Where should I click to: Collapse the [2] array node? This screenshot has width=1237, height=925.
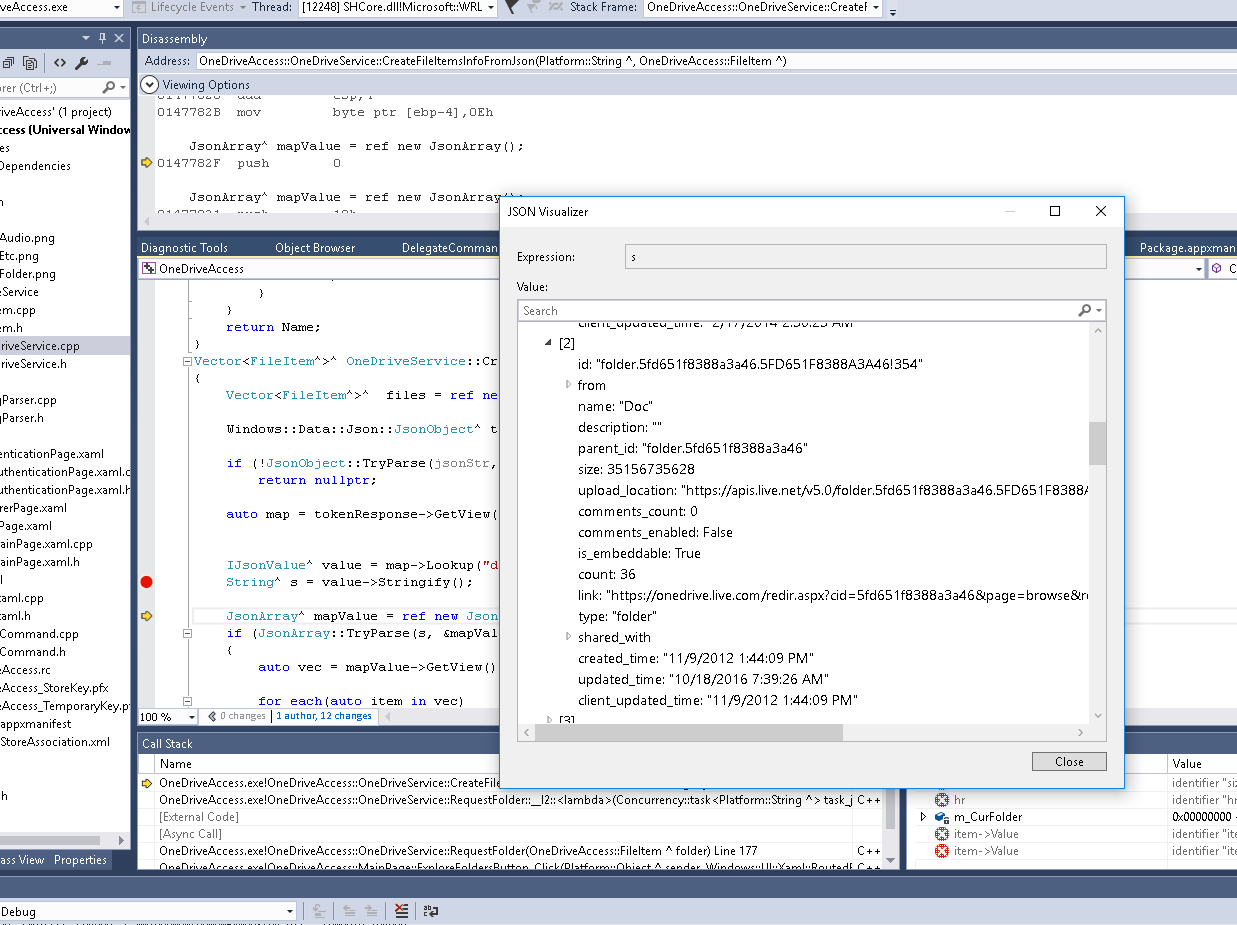[x=548, y=343]
